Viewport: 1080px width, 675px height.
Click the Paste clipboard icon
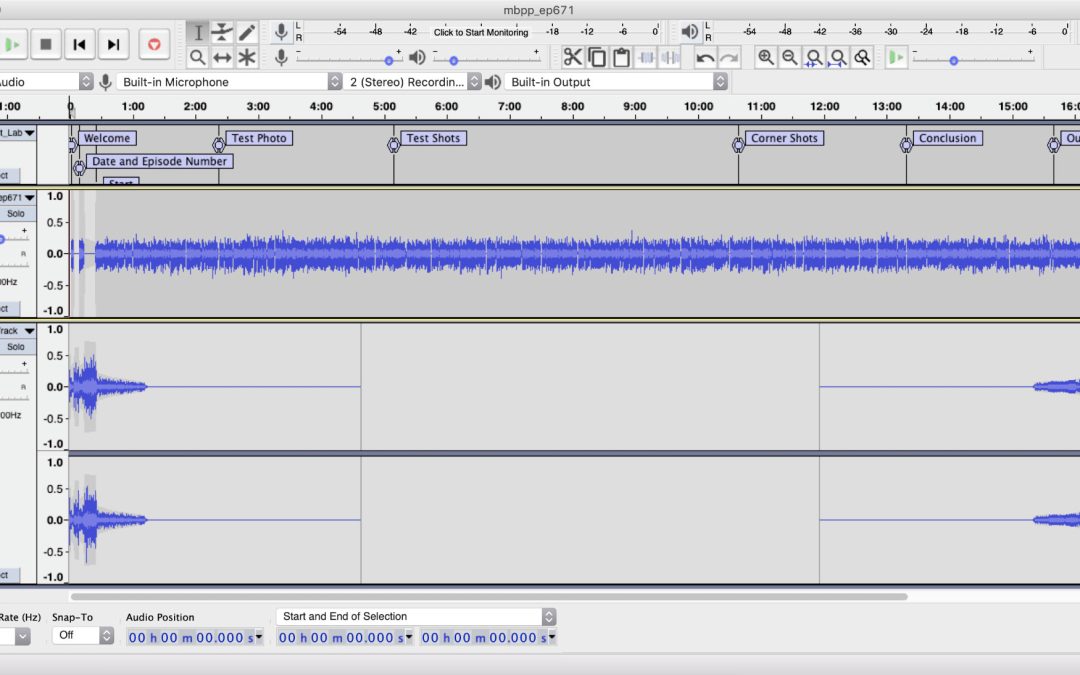tap(621, 58)
